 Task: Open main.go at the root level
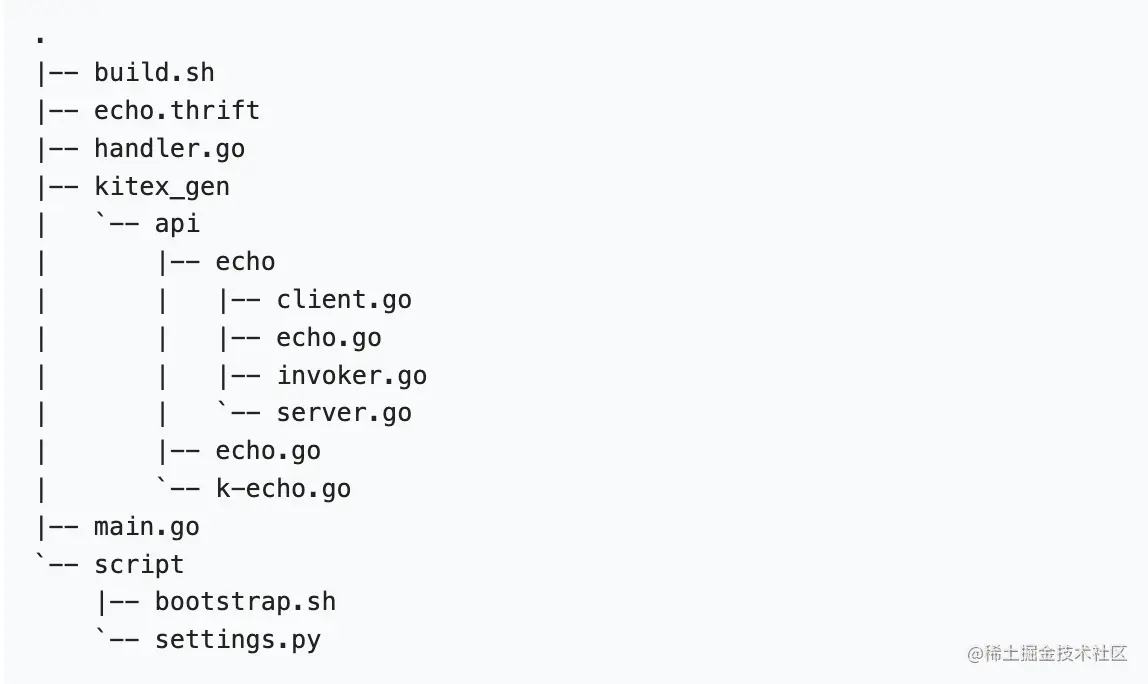pos(146,527)
